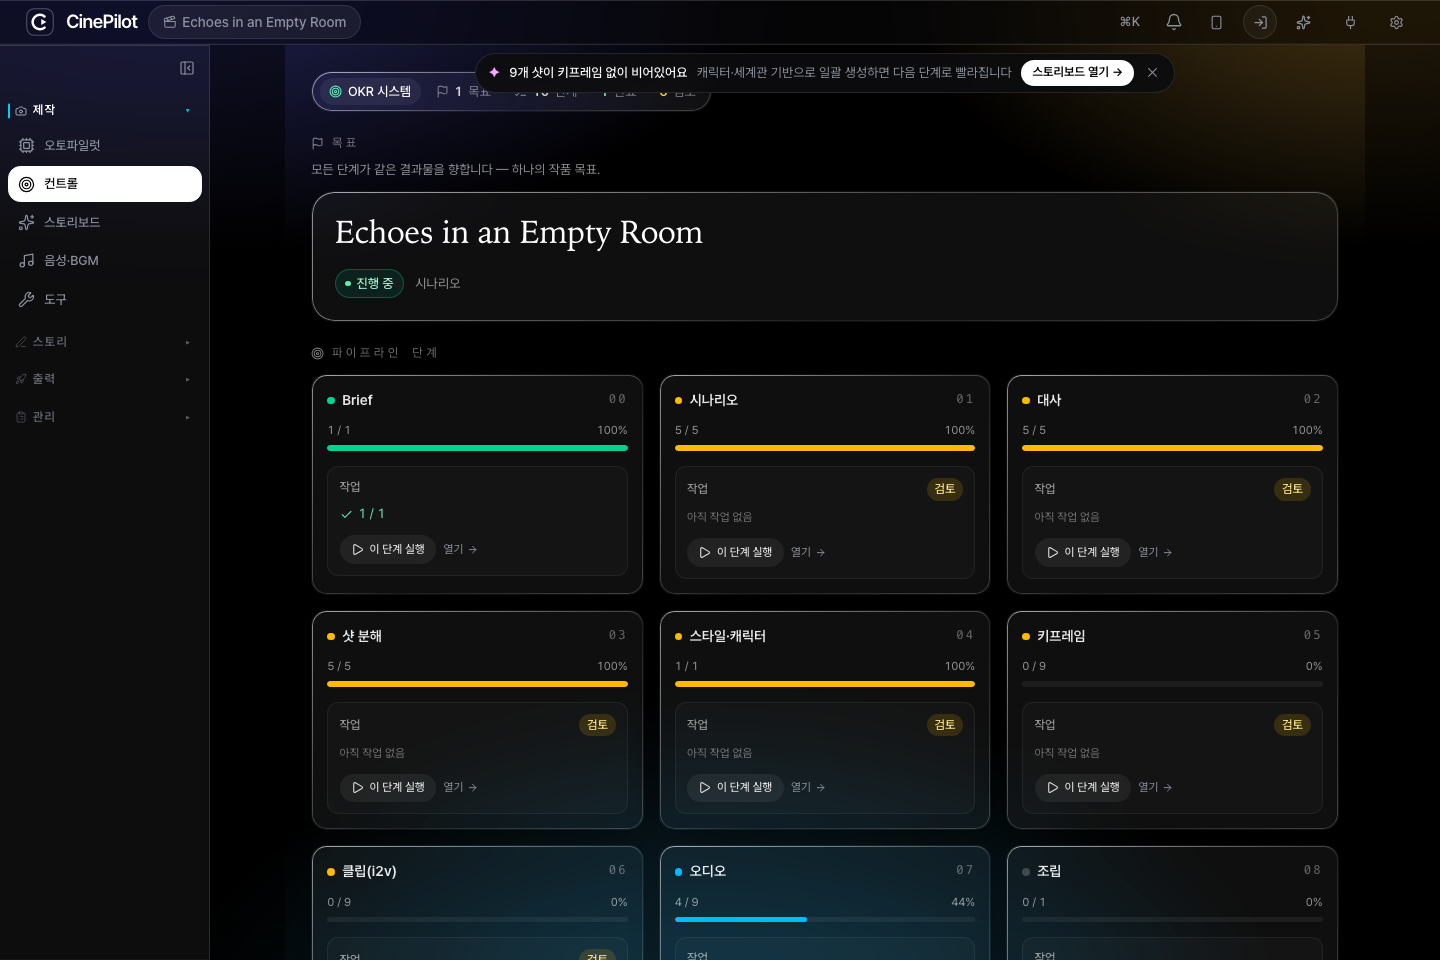1440x960 pixels.
Task: Click the login arrow icon in header
Action: pos(1260,22)
